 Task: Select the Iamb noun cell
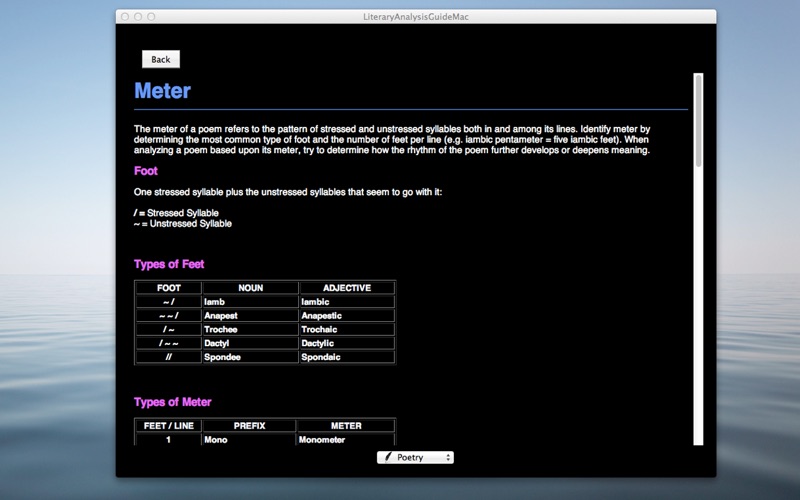(250, 302)
